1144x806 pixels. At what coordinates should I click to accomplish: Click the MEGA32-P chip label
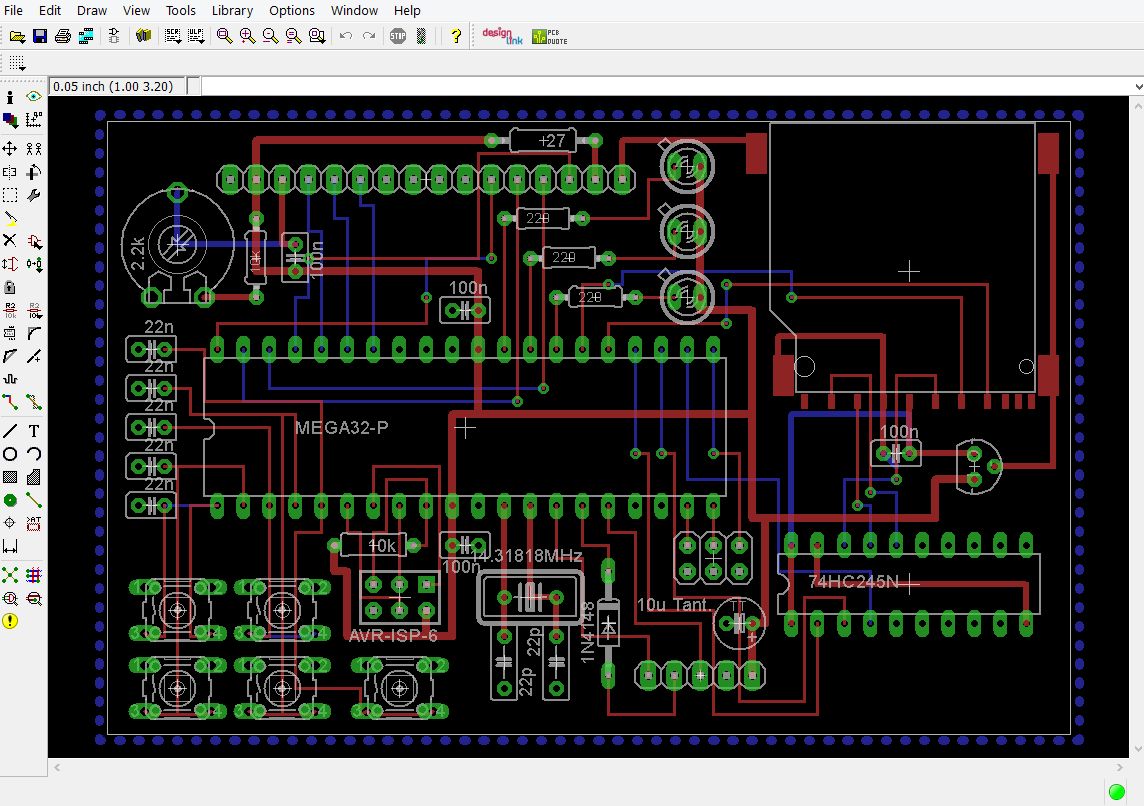pos(341,427)
